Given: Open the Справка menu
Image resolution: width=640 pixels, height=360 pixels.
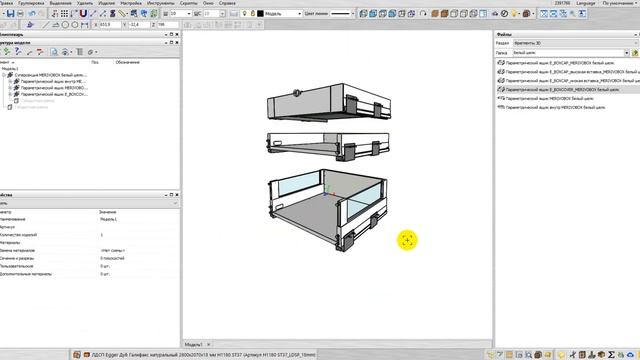Looking at the screenshot, I should tap(227, 3).
